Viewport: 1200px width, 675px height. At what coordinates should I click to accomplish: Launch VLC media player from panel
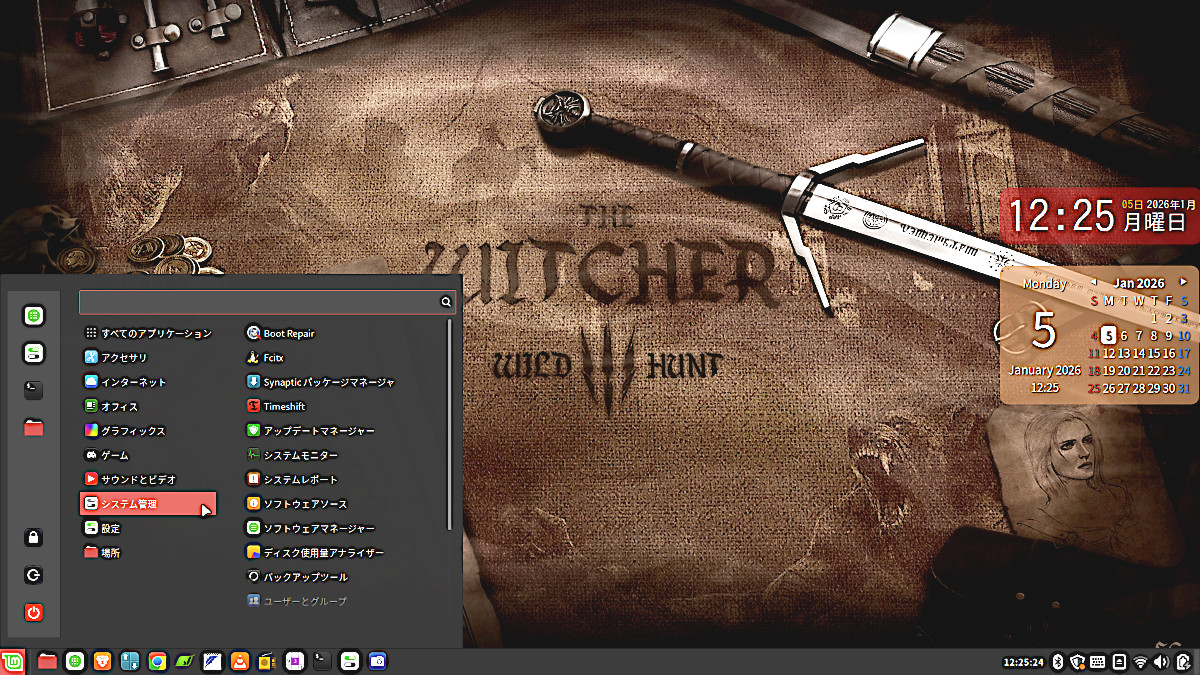click(x=239, y=661)
